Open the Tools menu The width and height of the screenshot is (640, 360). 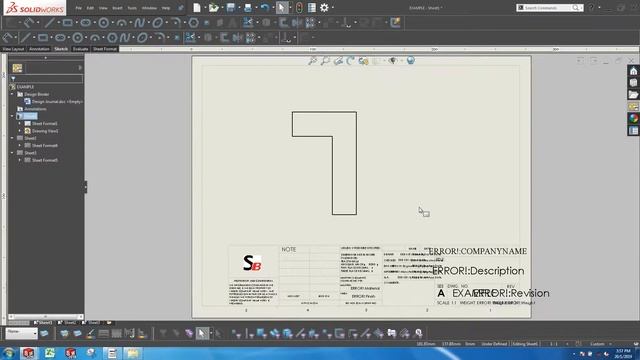(x=132, y=8)
